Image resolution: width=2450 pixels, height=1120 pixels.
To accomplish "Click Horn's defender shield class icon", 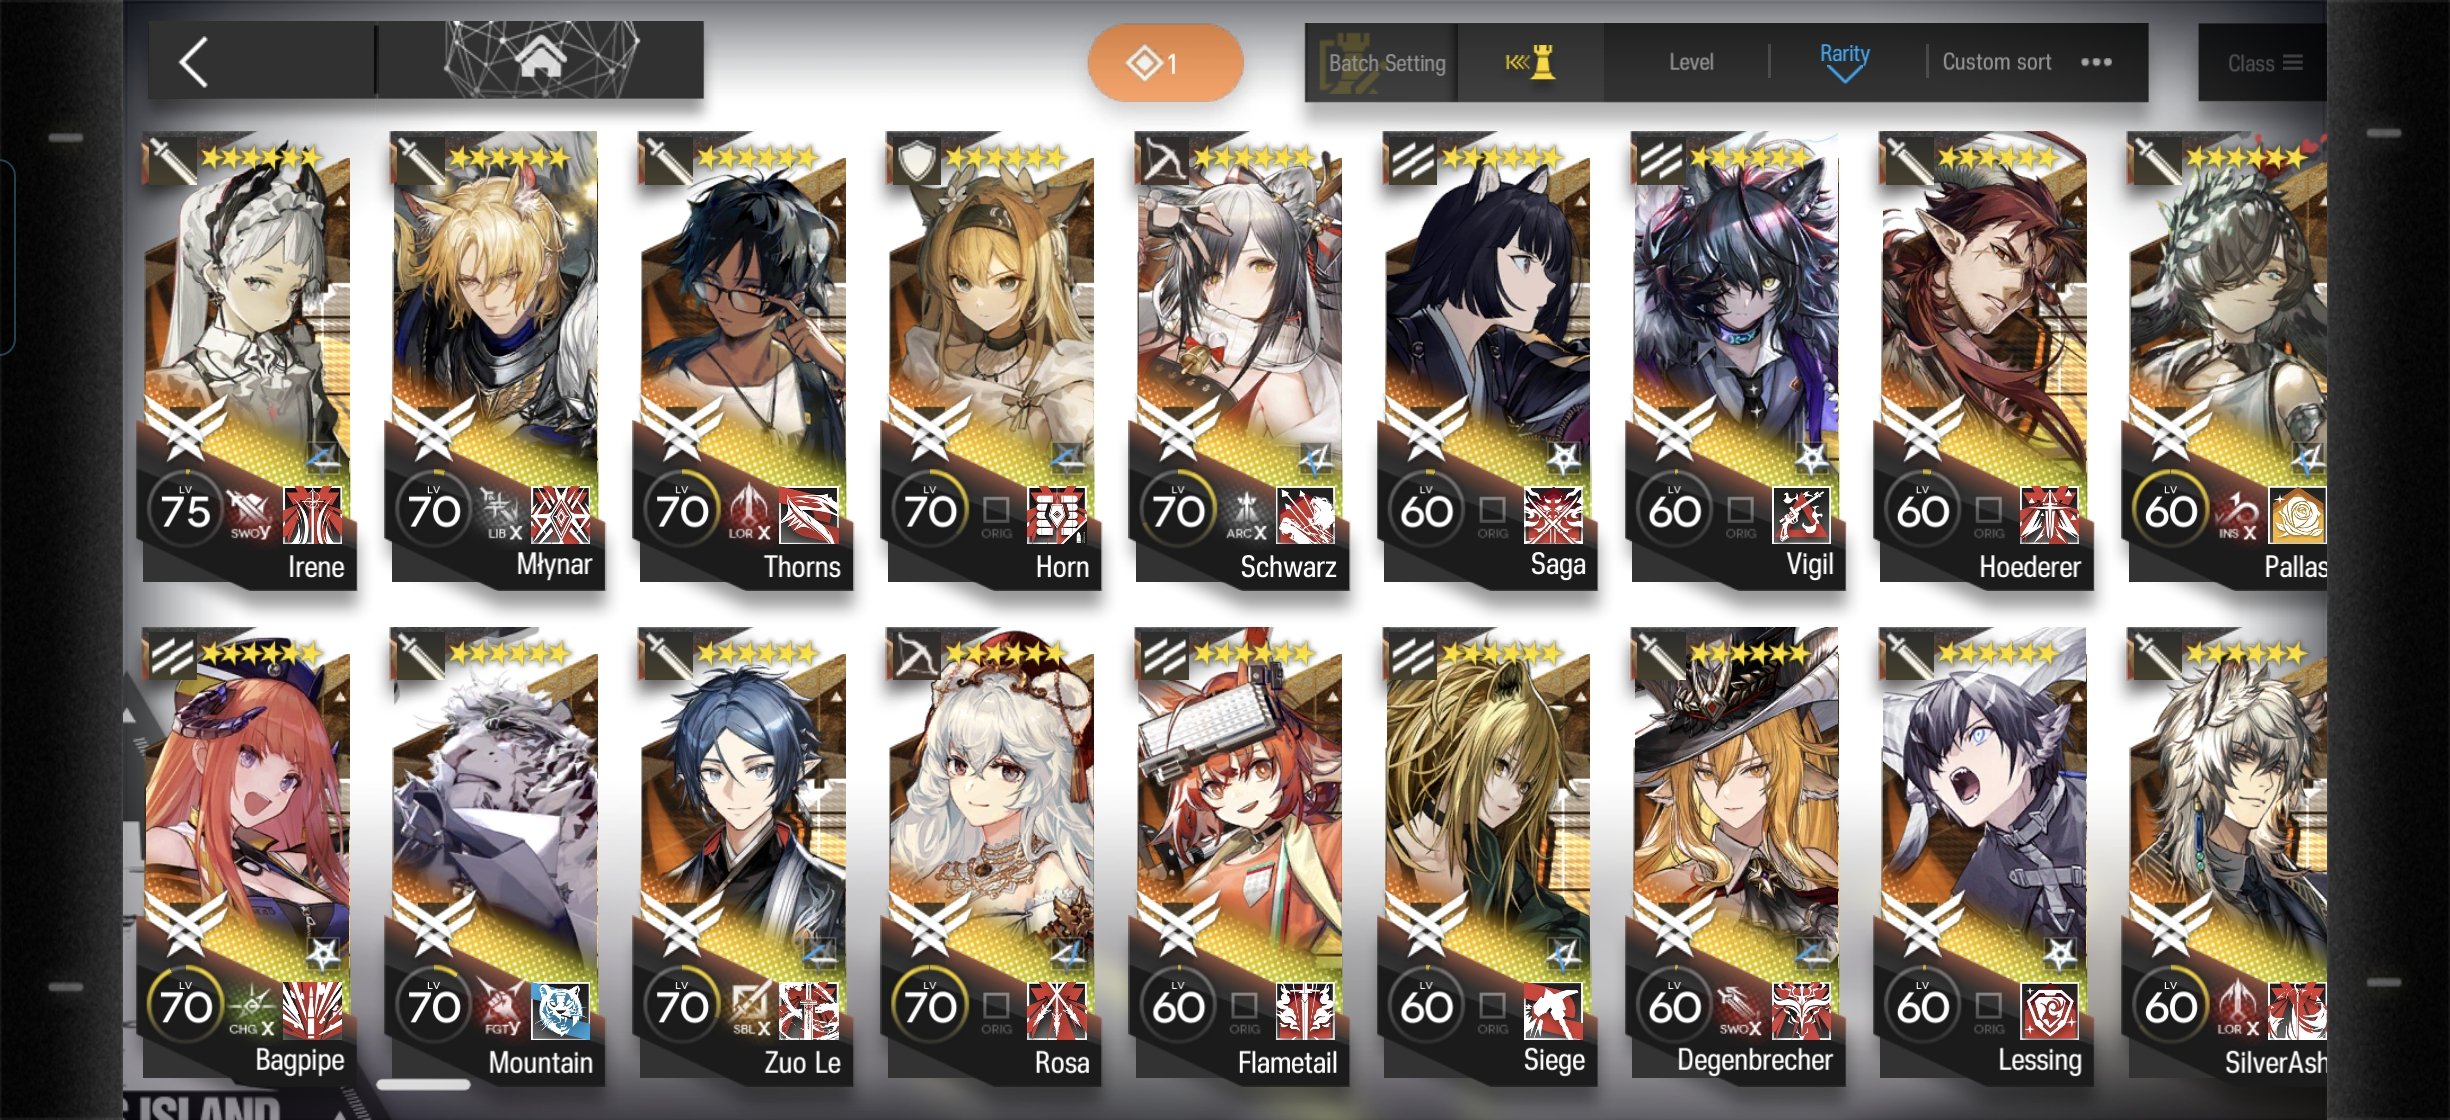I will tap(914, 160).
